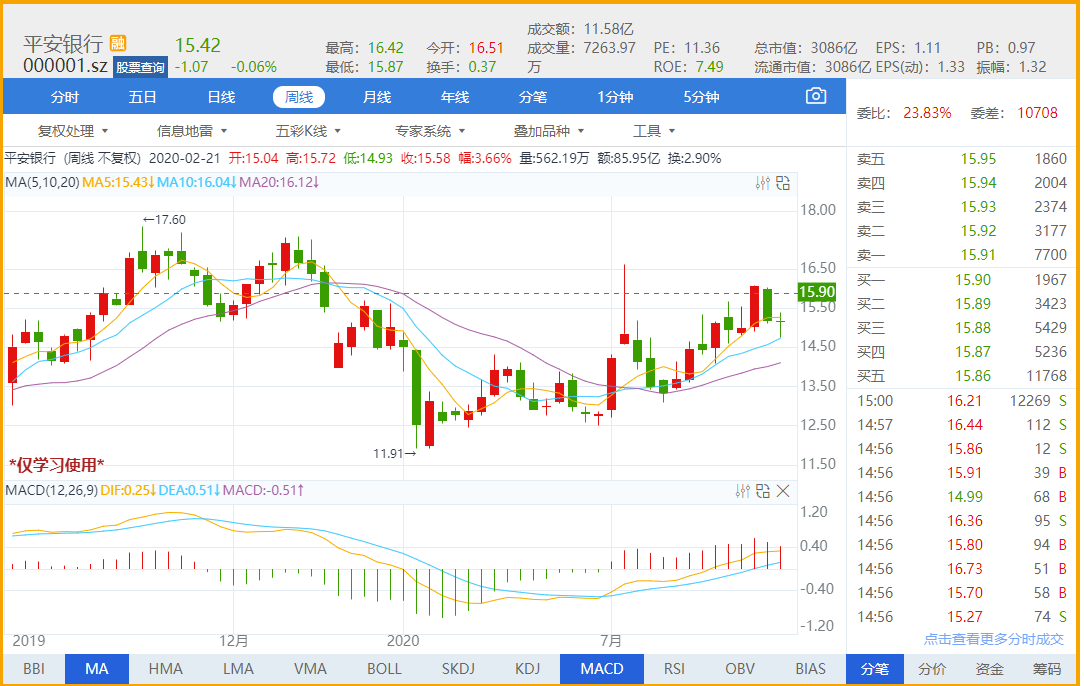Toggle the BOLL indicator
The image size is (1084, 686).
[384, 669]
